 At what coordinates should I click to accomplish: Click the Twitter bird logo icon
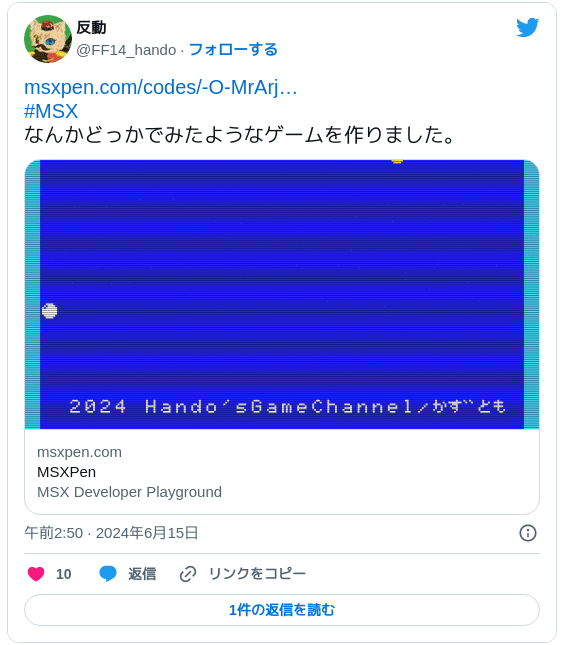[x=527, y=27]
